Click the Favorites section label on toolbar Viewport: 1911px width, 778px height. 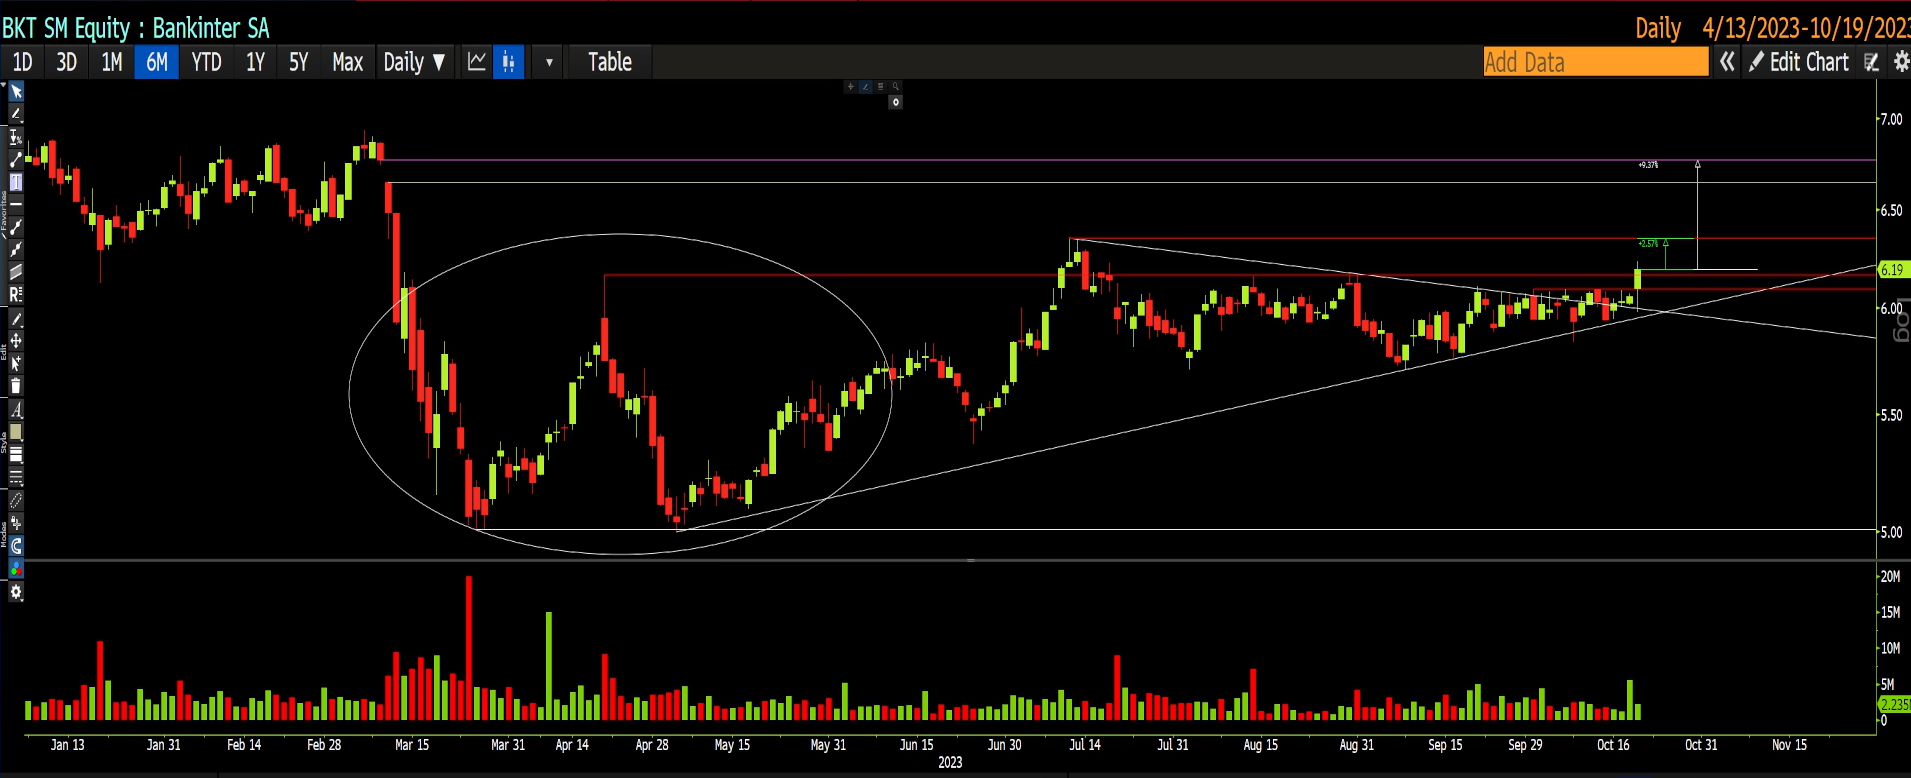point(4,213)
